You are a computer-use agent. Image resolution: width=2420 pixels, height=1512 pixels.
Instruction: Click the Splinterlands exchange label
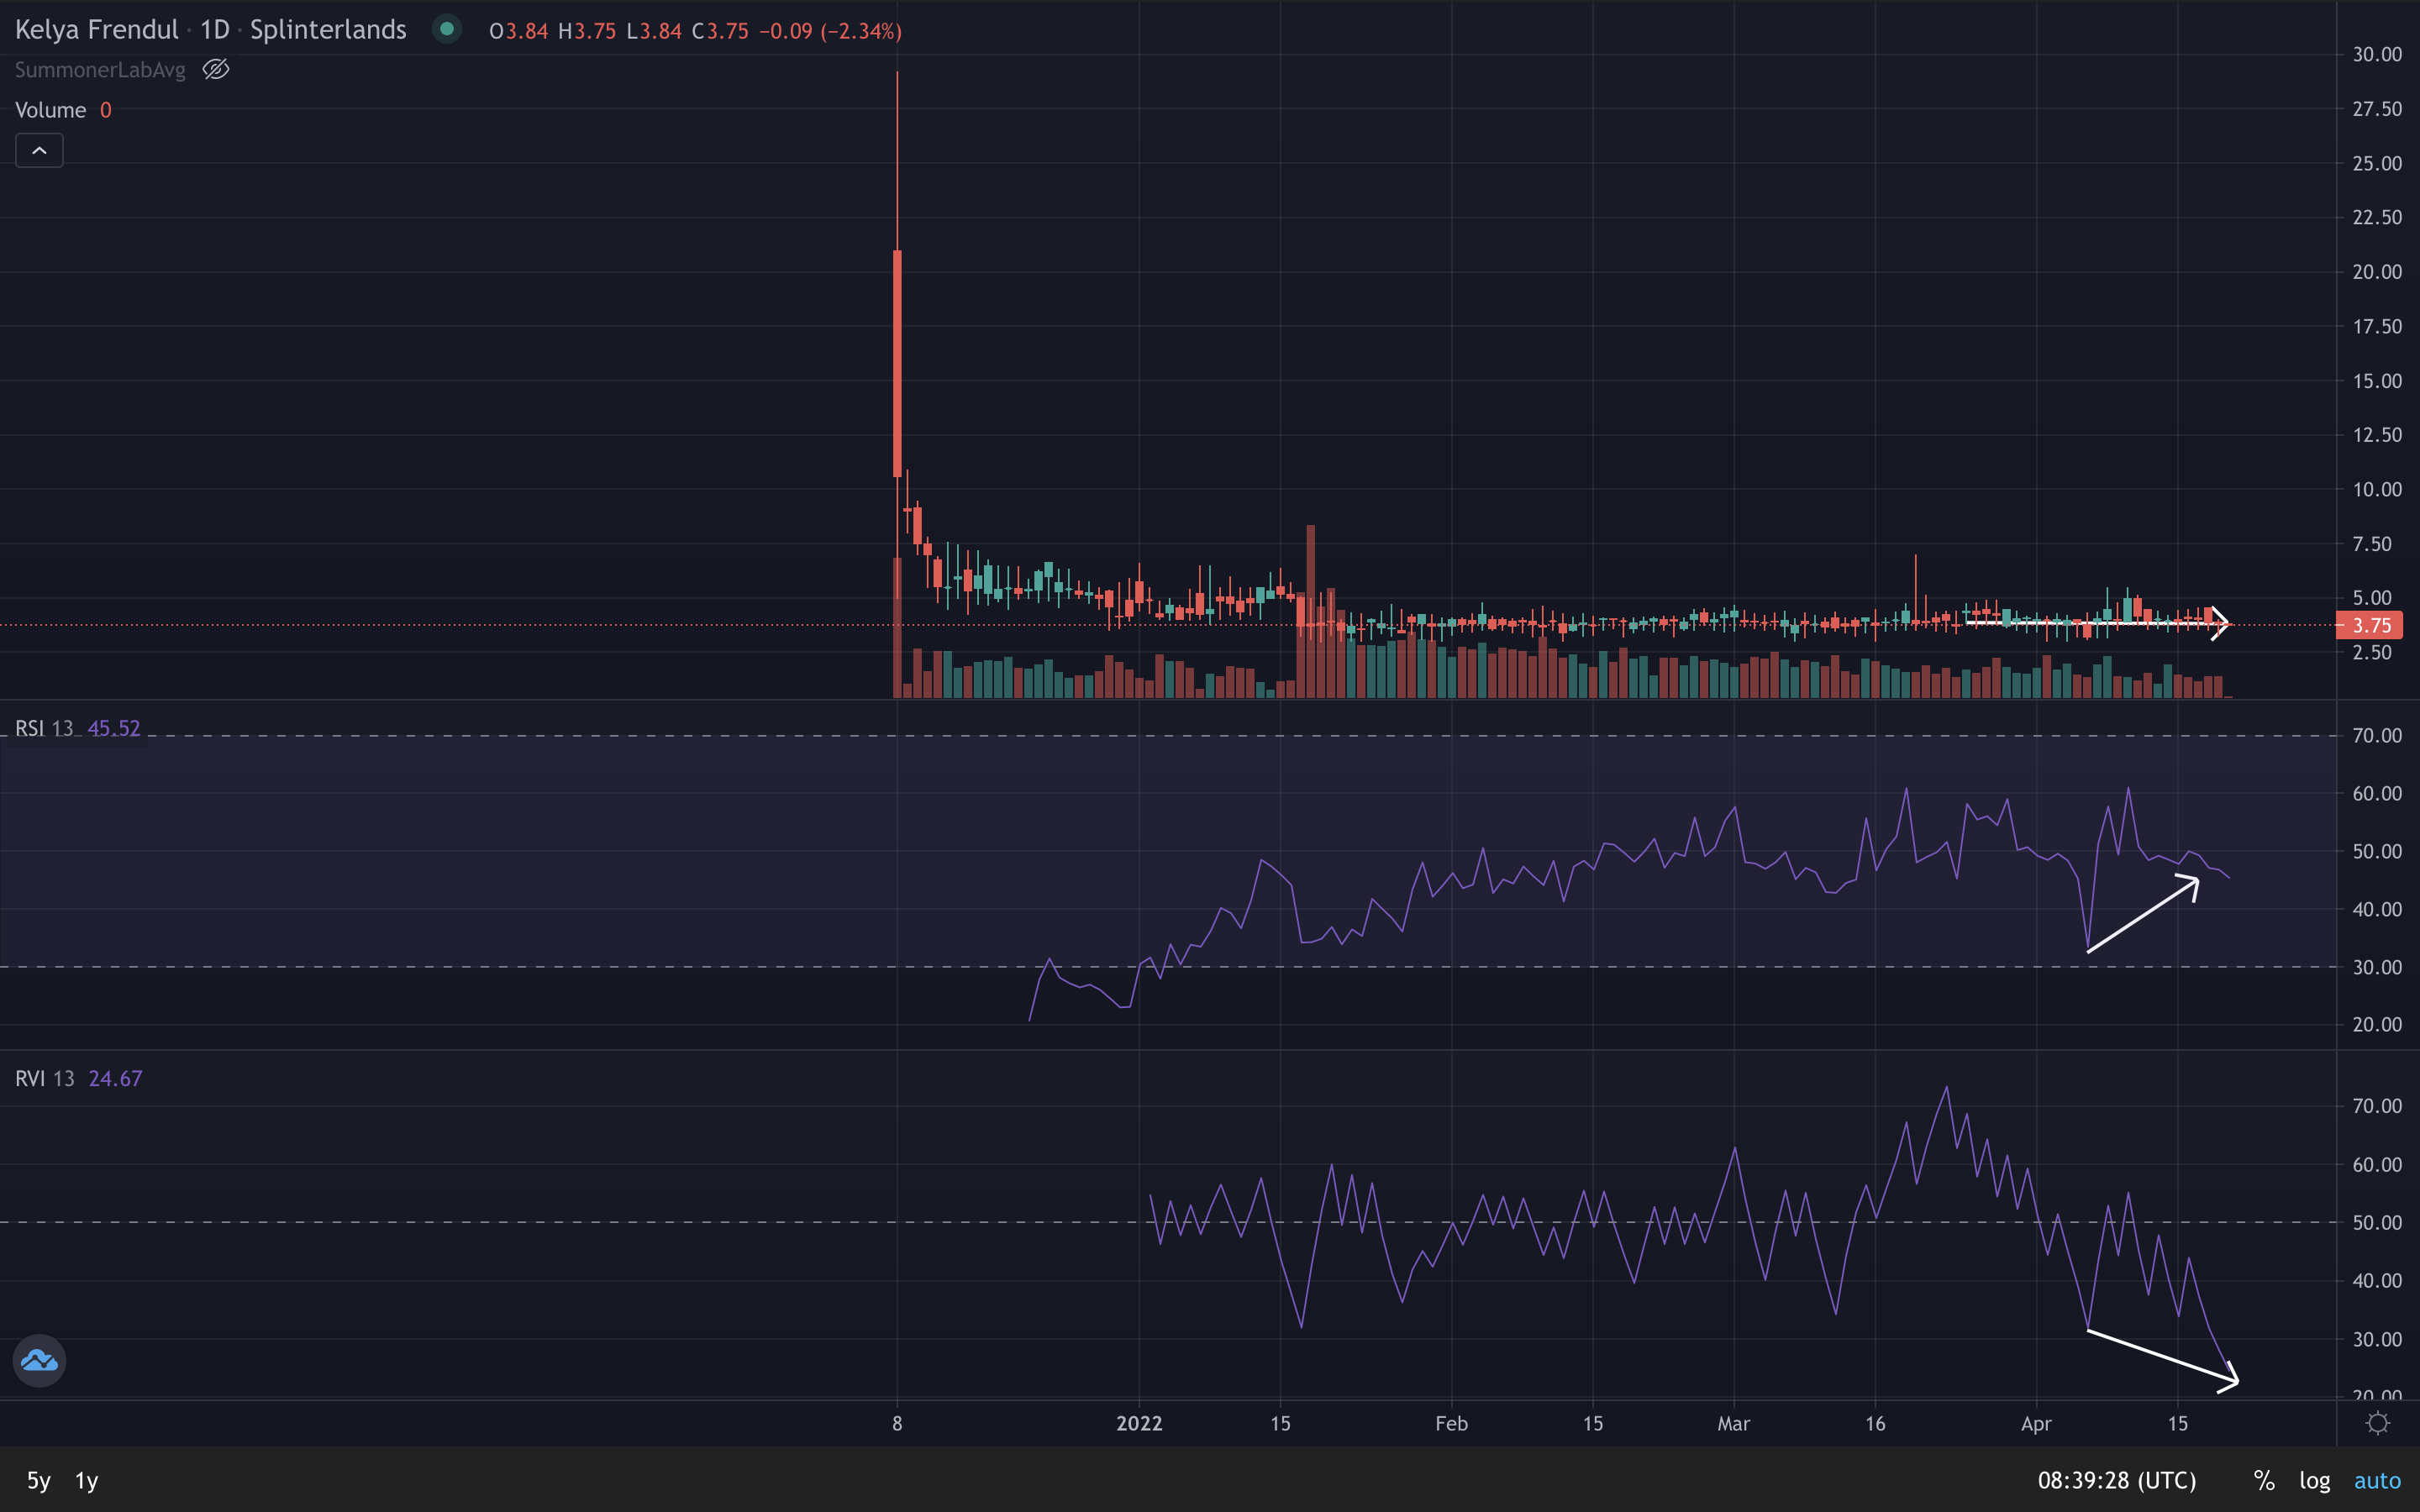tap(328, 30)
